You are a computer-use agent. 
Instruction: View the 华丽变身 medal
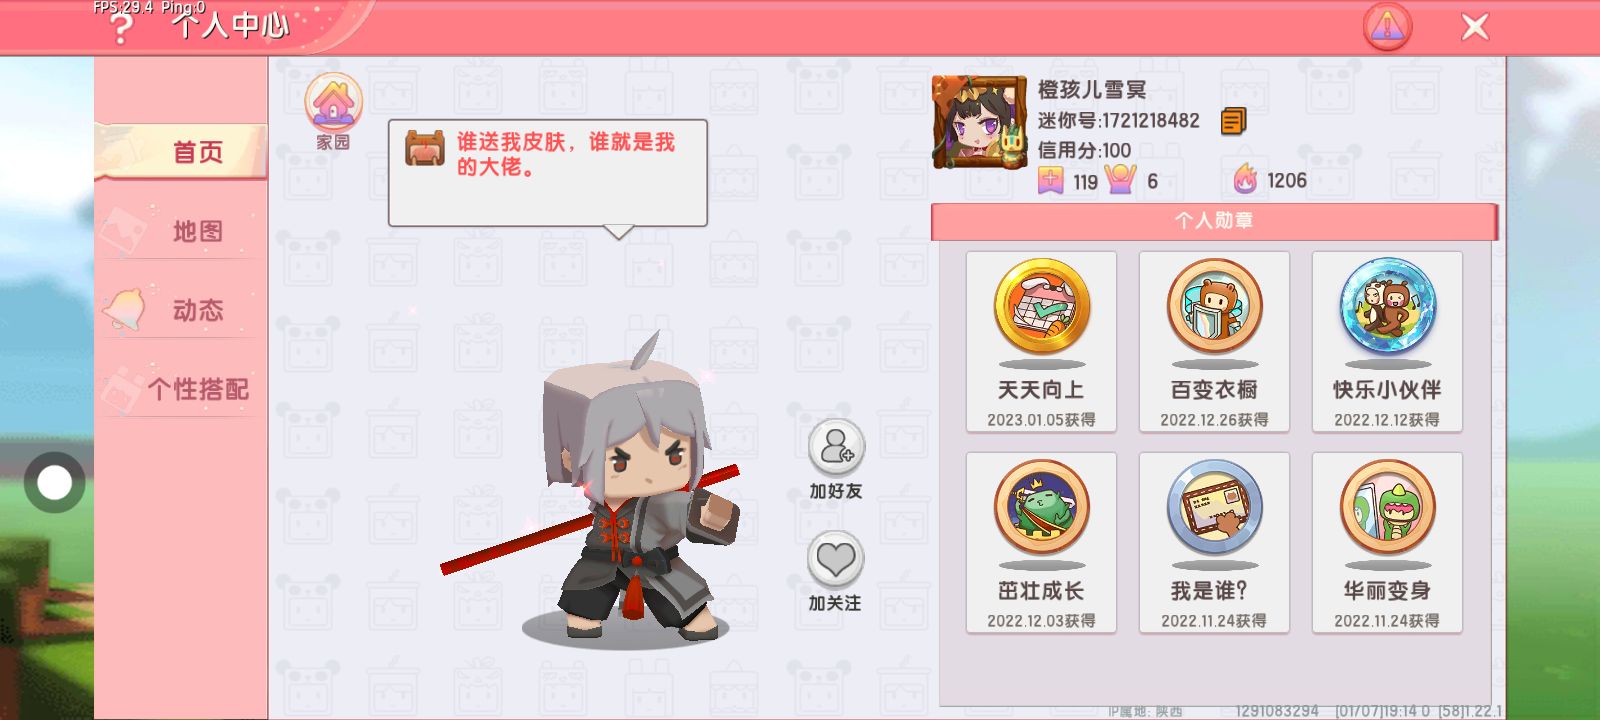click(1387, 543)
